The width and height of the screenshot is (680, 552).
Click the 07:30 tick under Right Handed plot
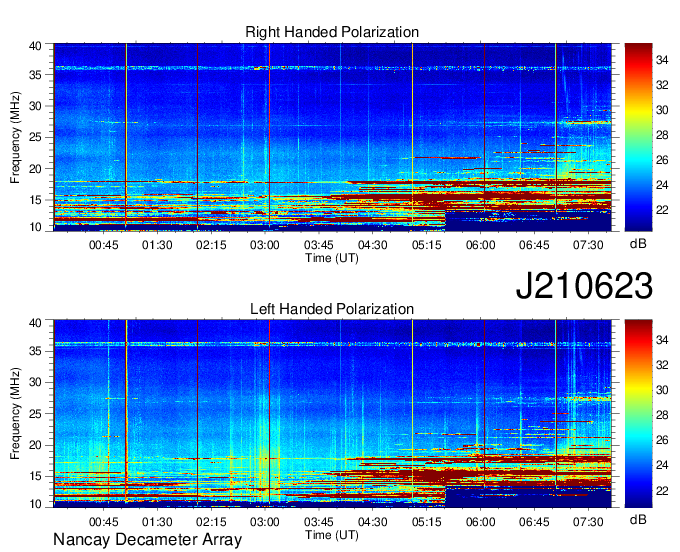click(588, 245)
